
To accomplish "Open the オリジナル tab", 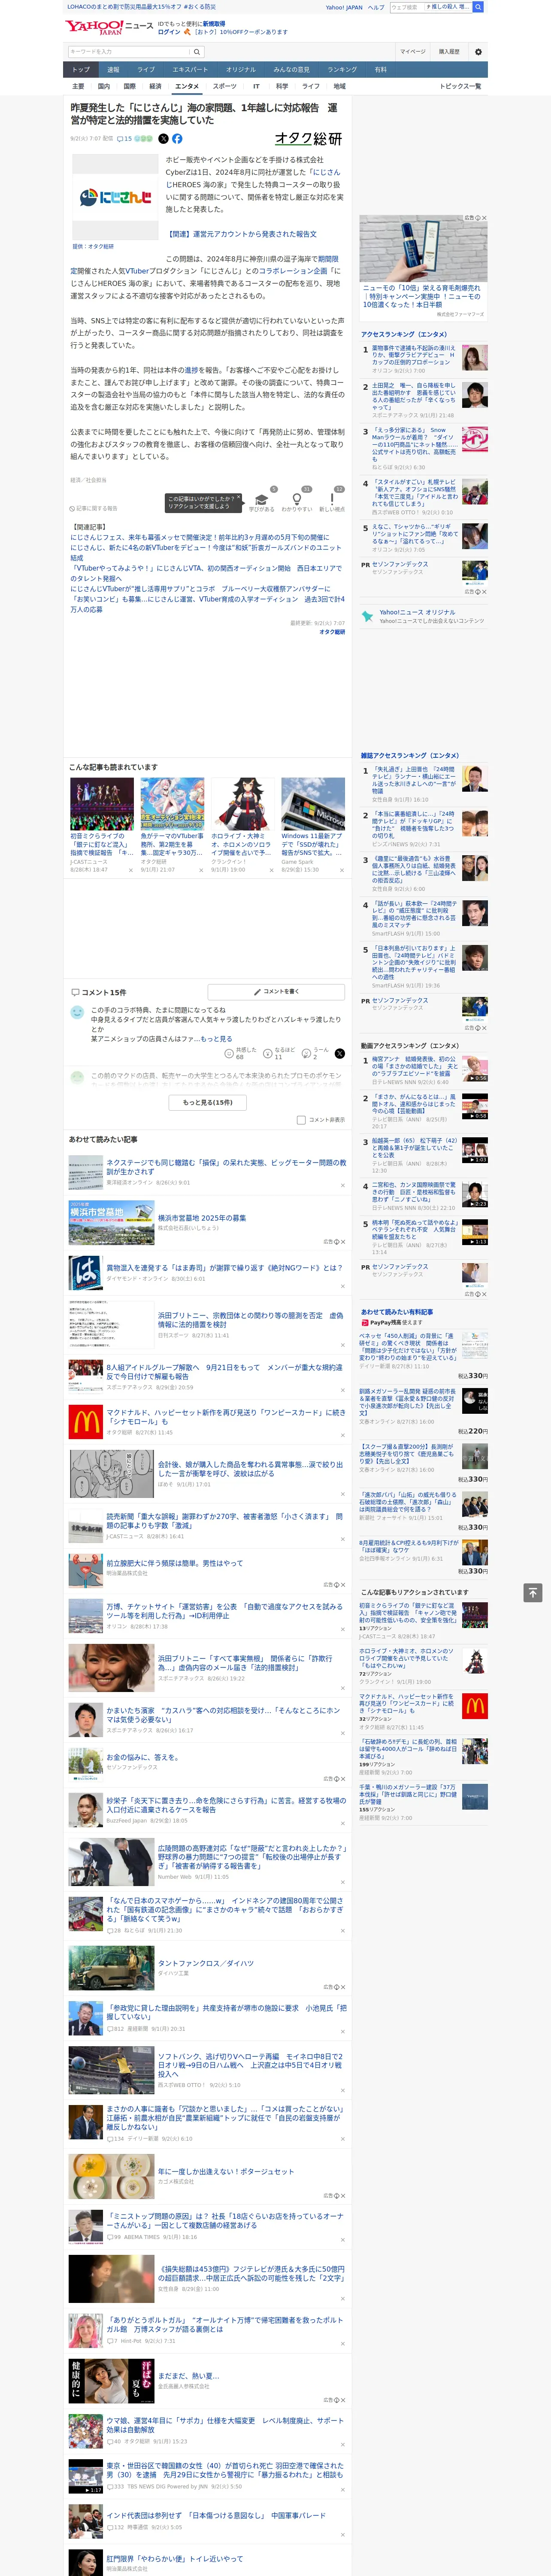I will [x=241, y=69].
